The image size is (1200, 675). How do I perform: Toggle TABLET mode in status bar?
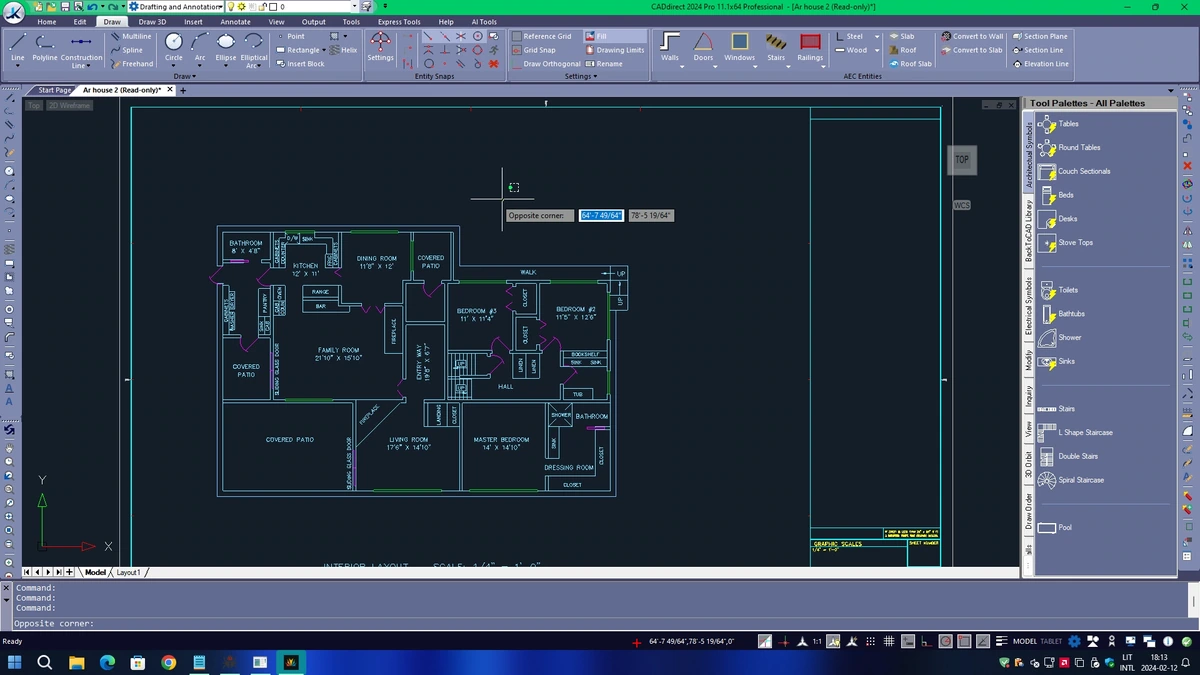click(x=1051, y=641)
